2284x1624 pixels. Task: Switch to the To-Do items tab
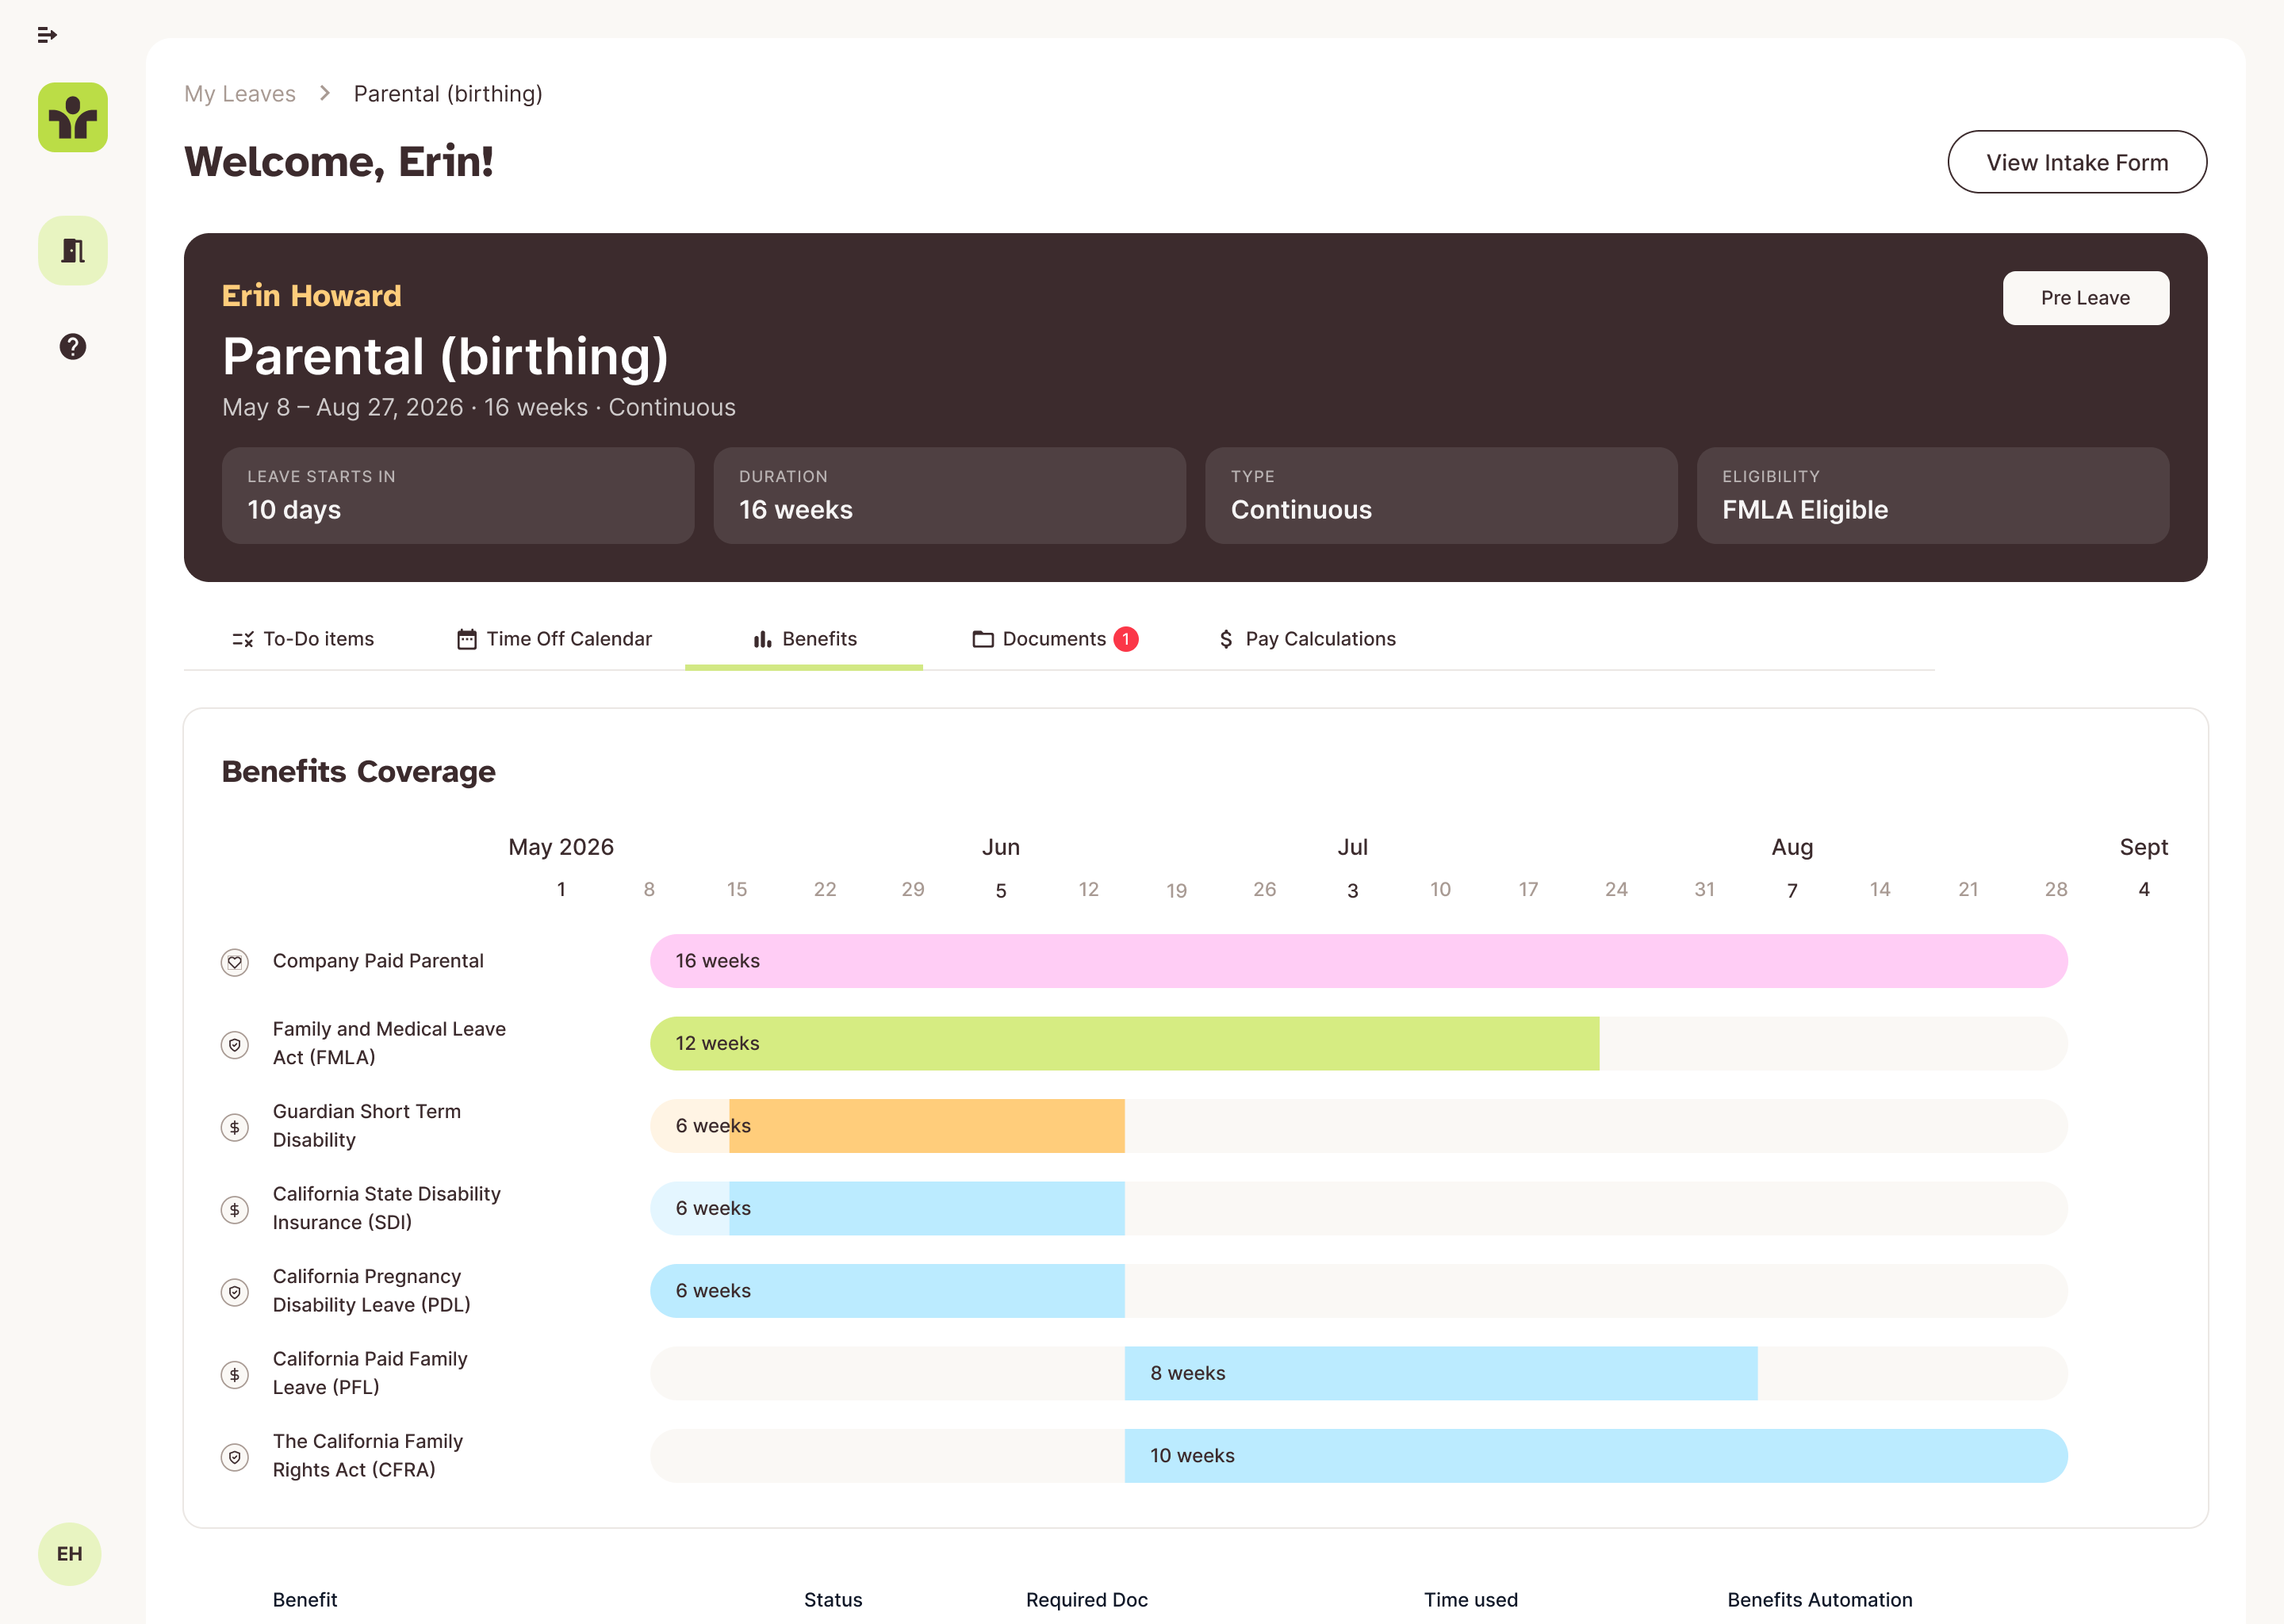tap(303, 639)
